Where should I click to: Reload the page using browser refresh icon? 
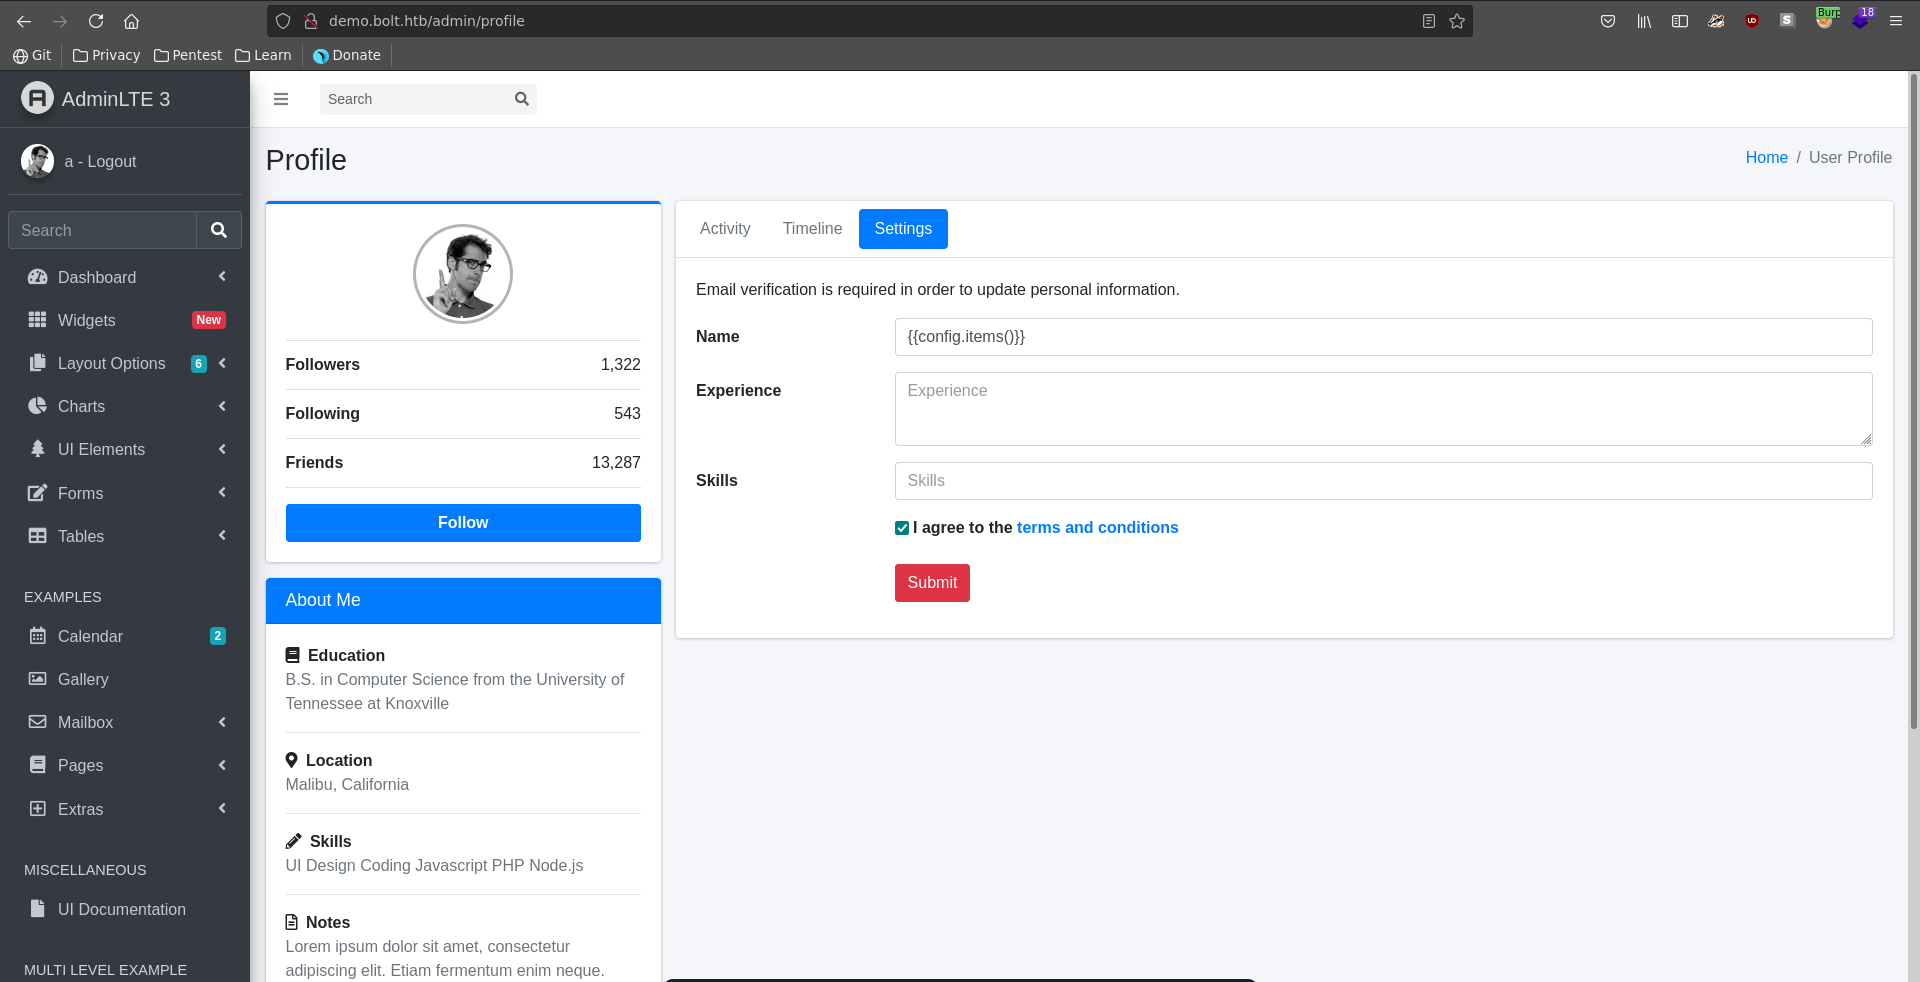pos(96,21)
